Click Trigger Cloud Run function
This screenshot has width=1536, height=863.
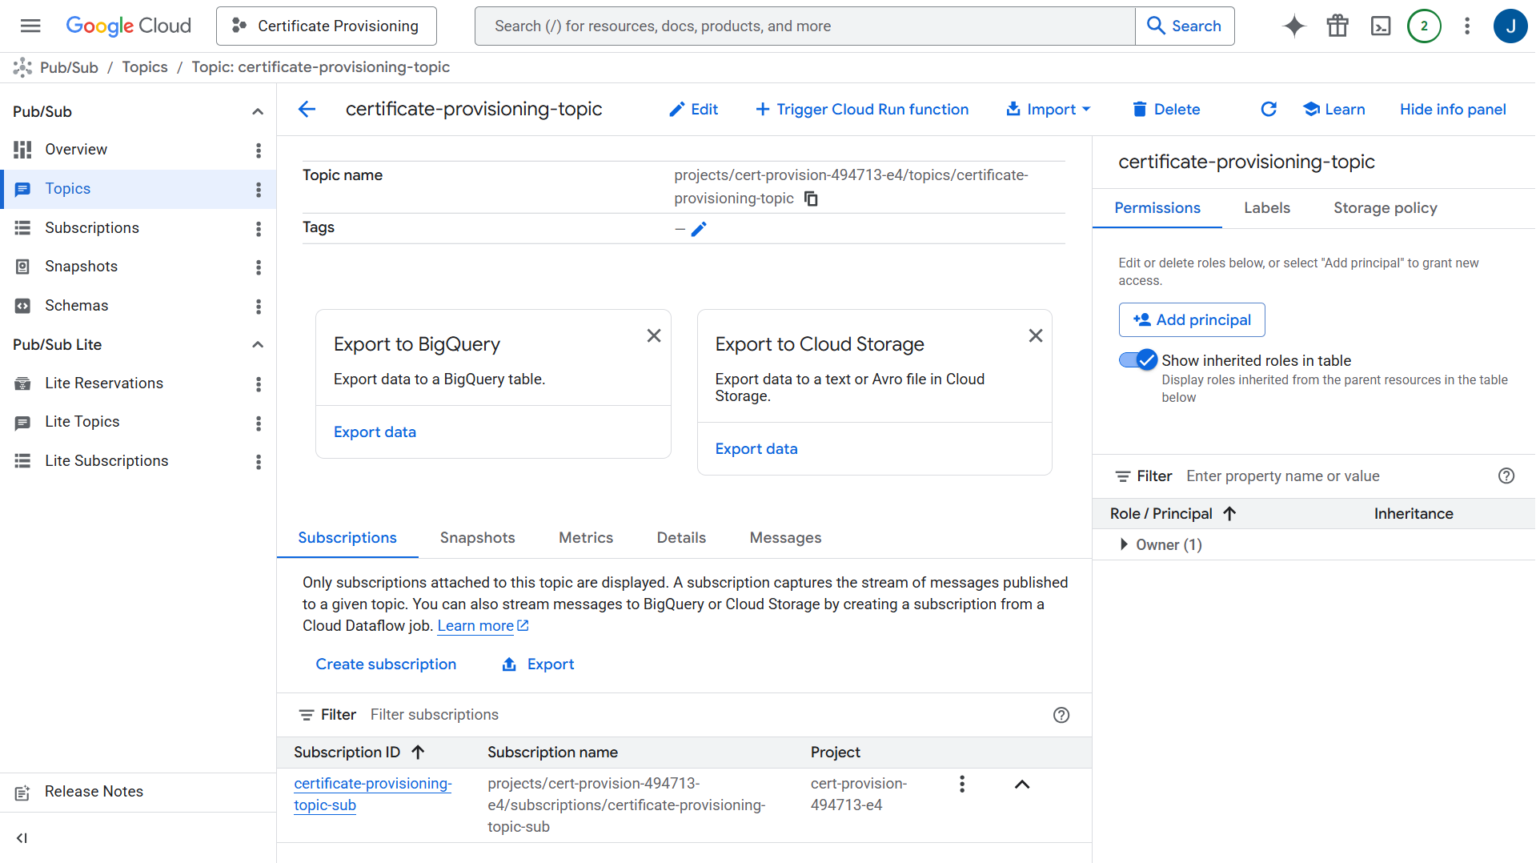(x=861, y=109)
